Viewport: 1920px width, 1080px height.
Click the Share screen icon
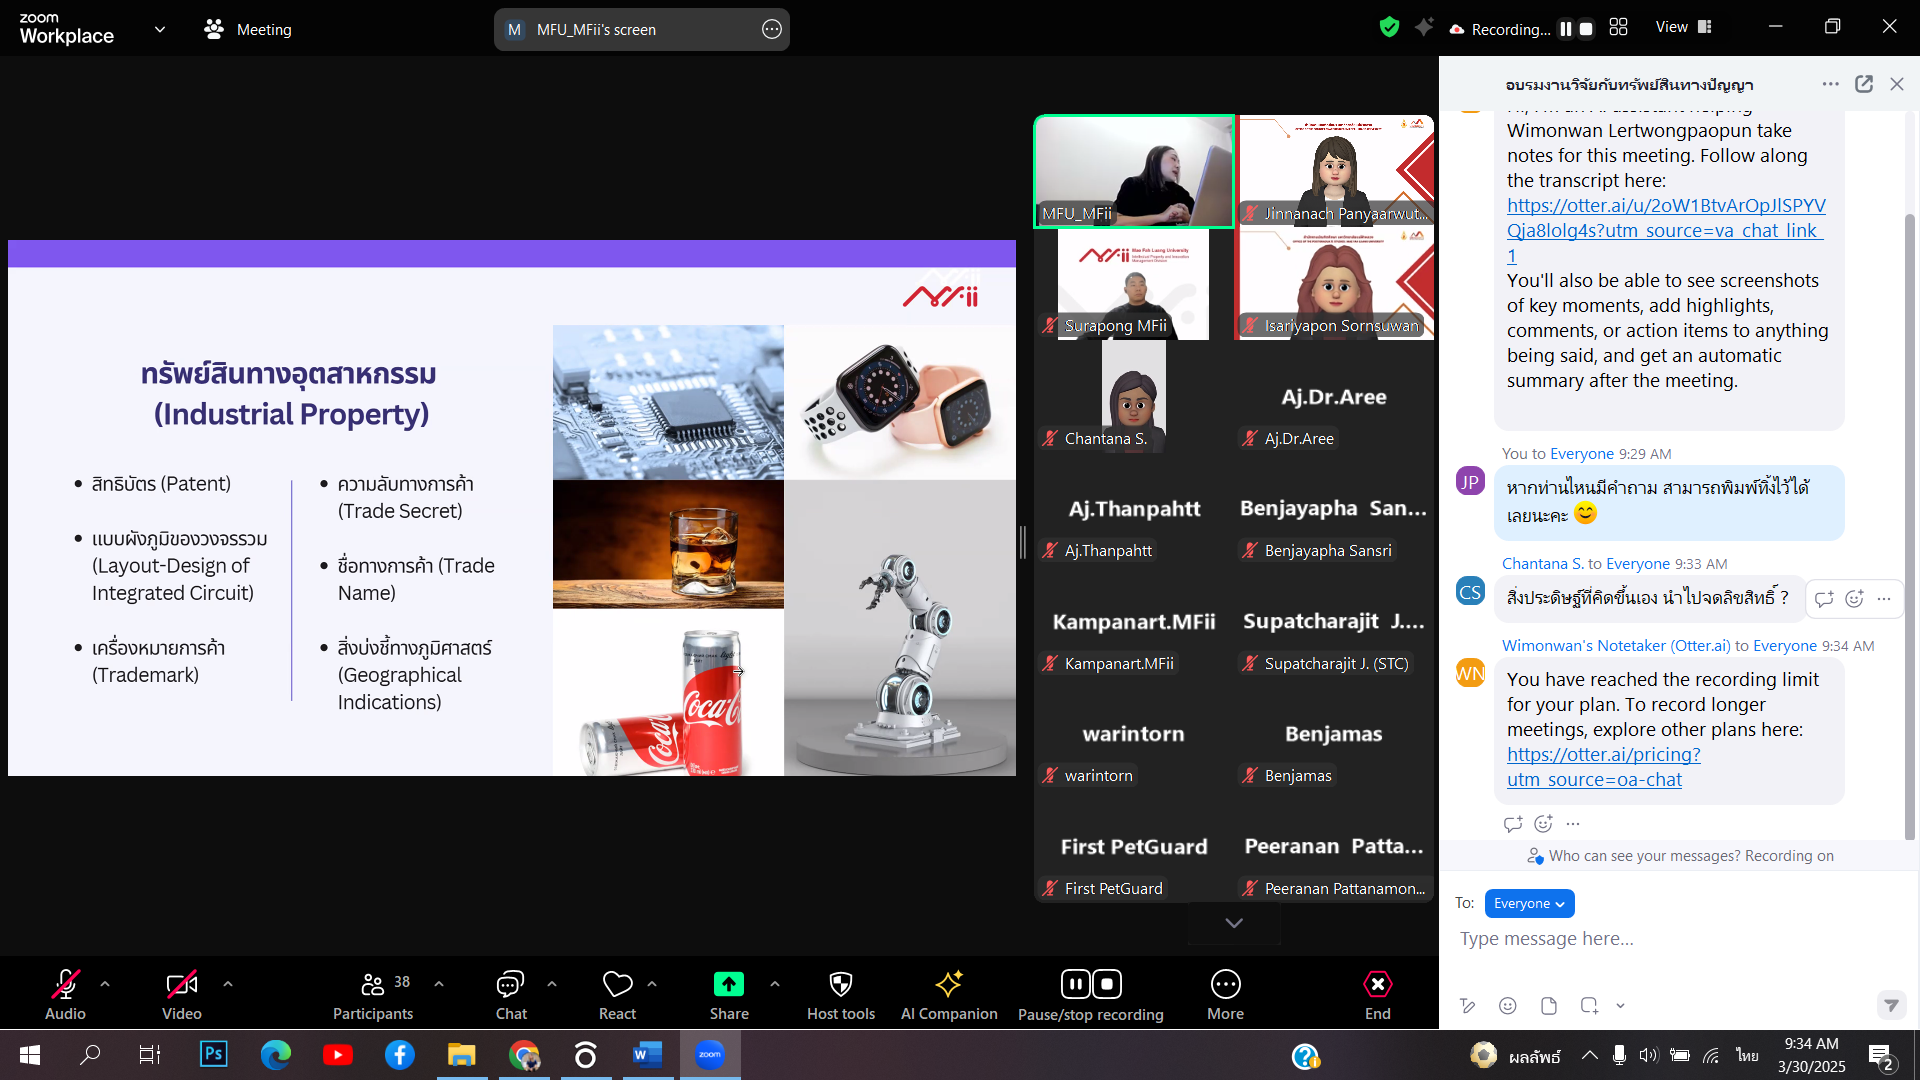(x=728, y=985)
